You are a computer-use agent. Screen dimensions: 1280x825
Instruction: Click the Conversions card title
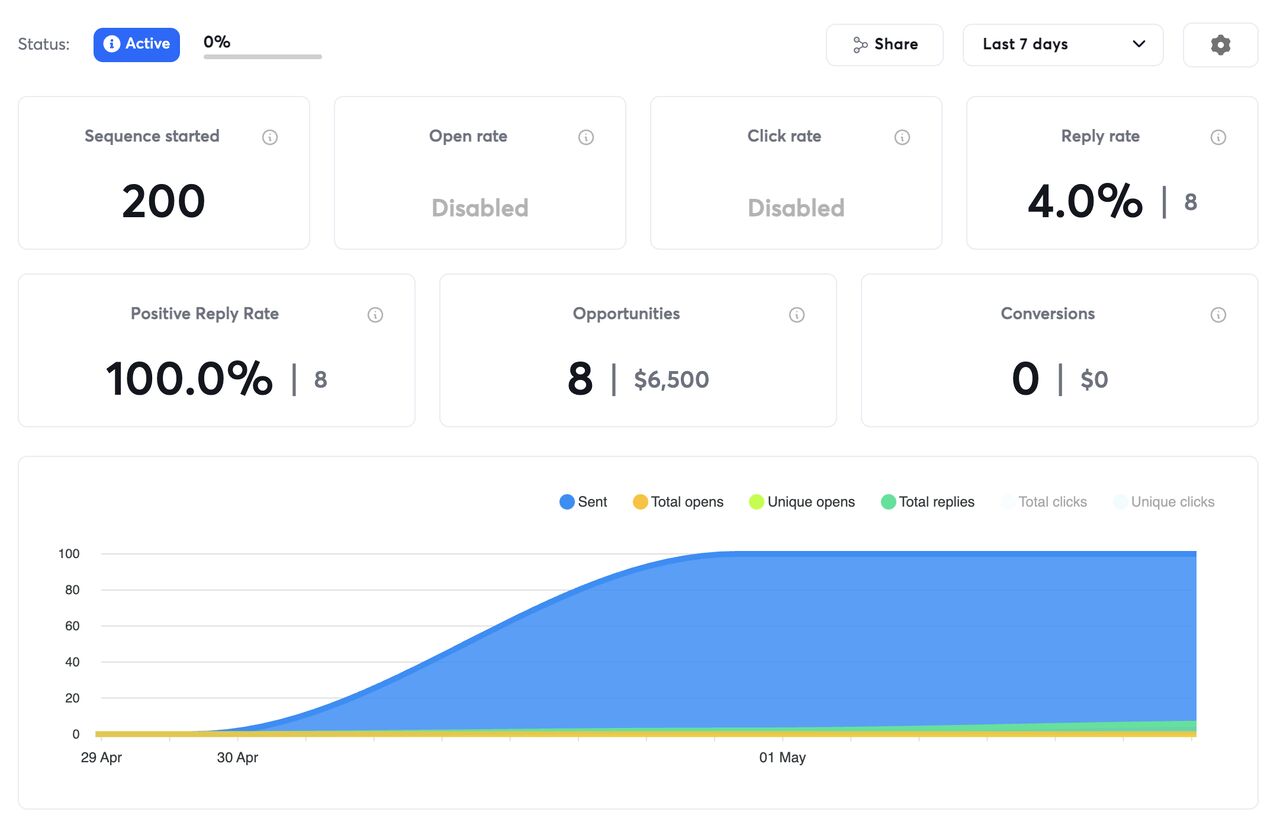pos(1048,314)
